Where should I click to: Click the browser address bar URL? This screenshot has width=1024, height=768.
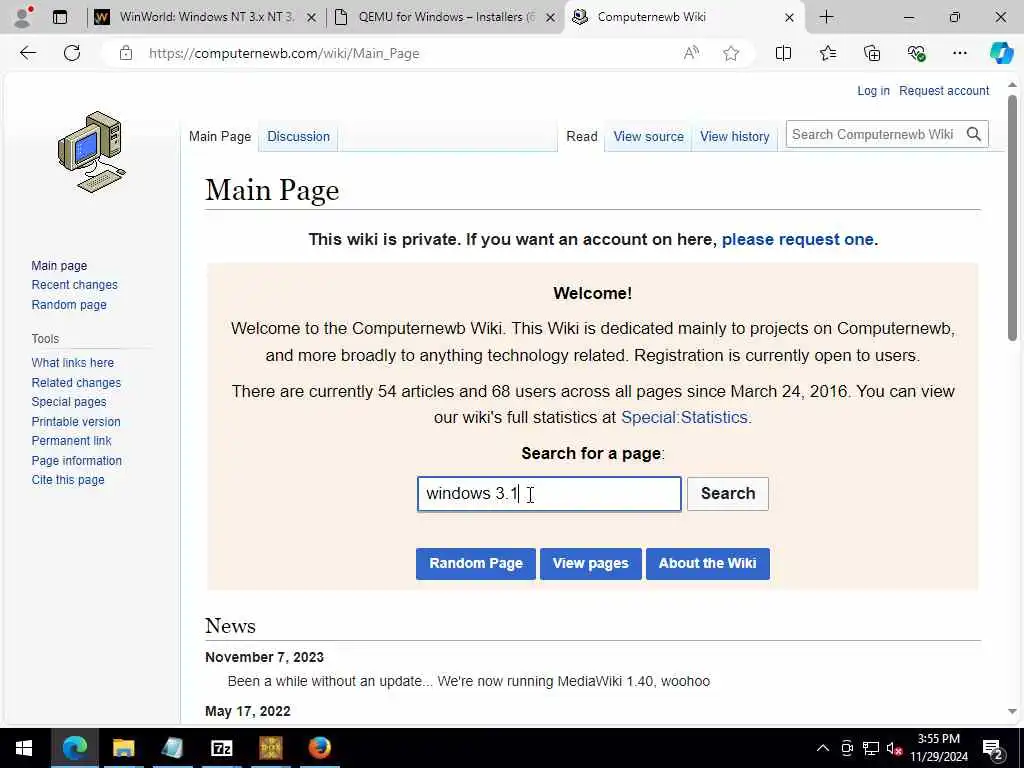[284, 54]
